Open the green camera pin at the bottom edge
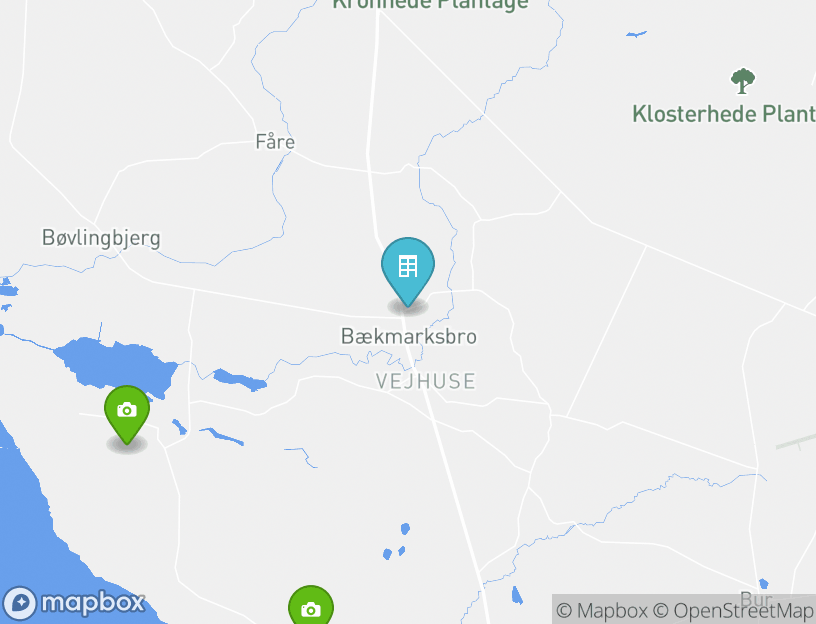Screen dimensions: 816x624 pyautogui.click(x=311, y=605)
